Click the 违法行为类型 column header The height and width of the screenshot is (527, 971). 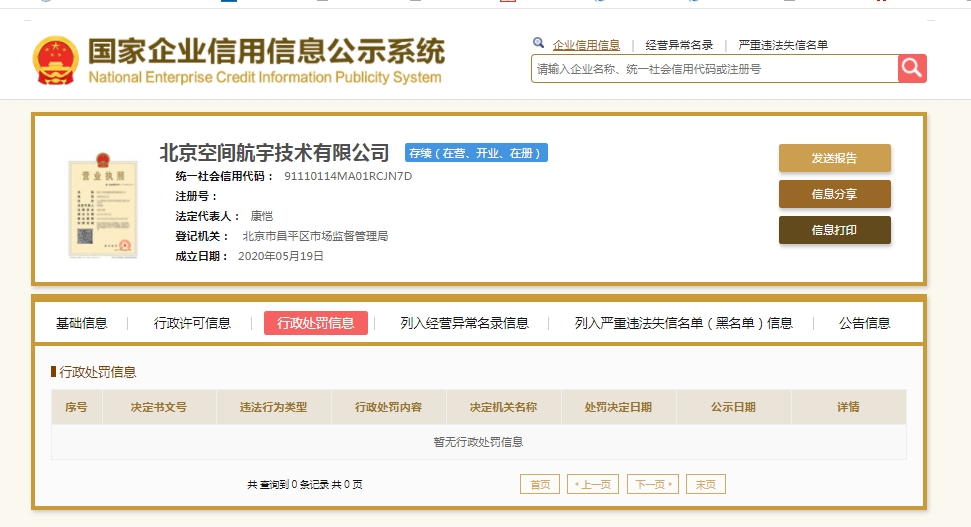(274, 407)
